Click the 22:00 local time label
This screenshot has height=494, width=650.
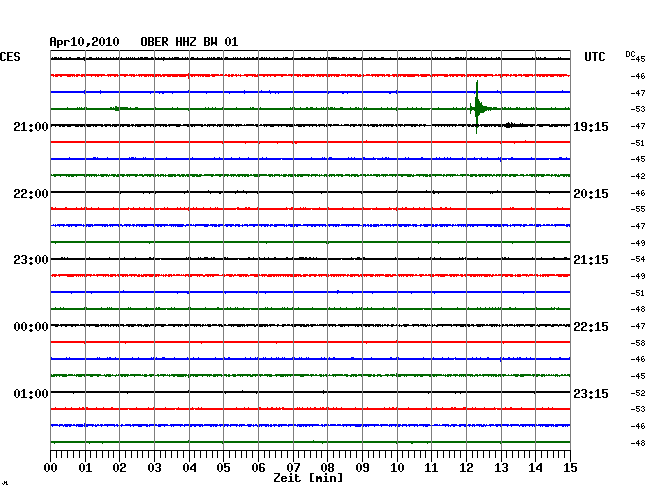pyautogui.click(x=31, y=194)
